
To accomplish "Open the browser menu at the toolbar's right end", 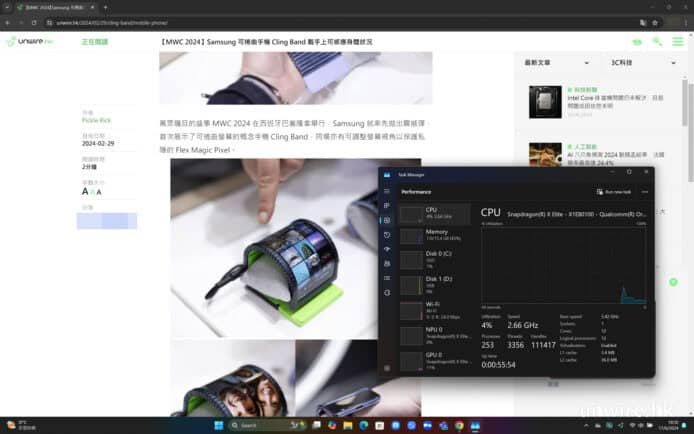I will tap(683, 21).
